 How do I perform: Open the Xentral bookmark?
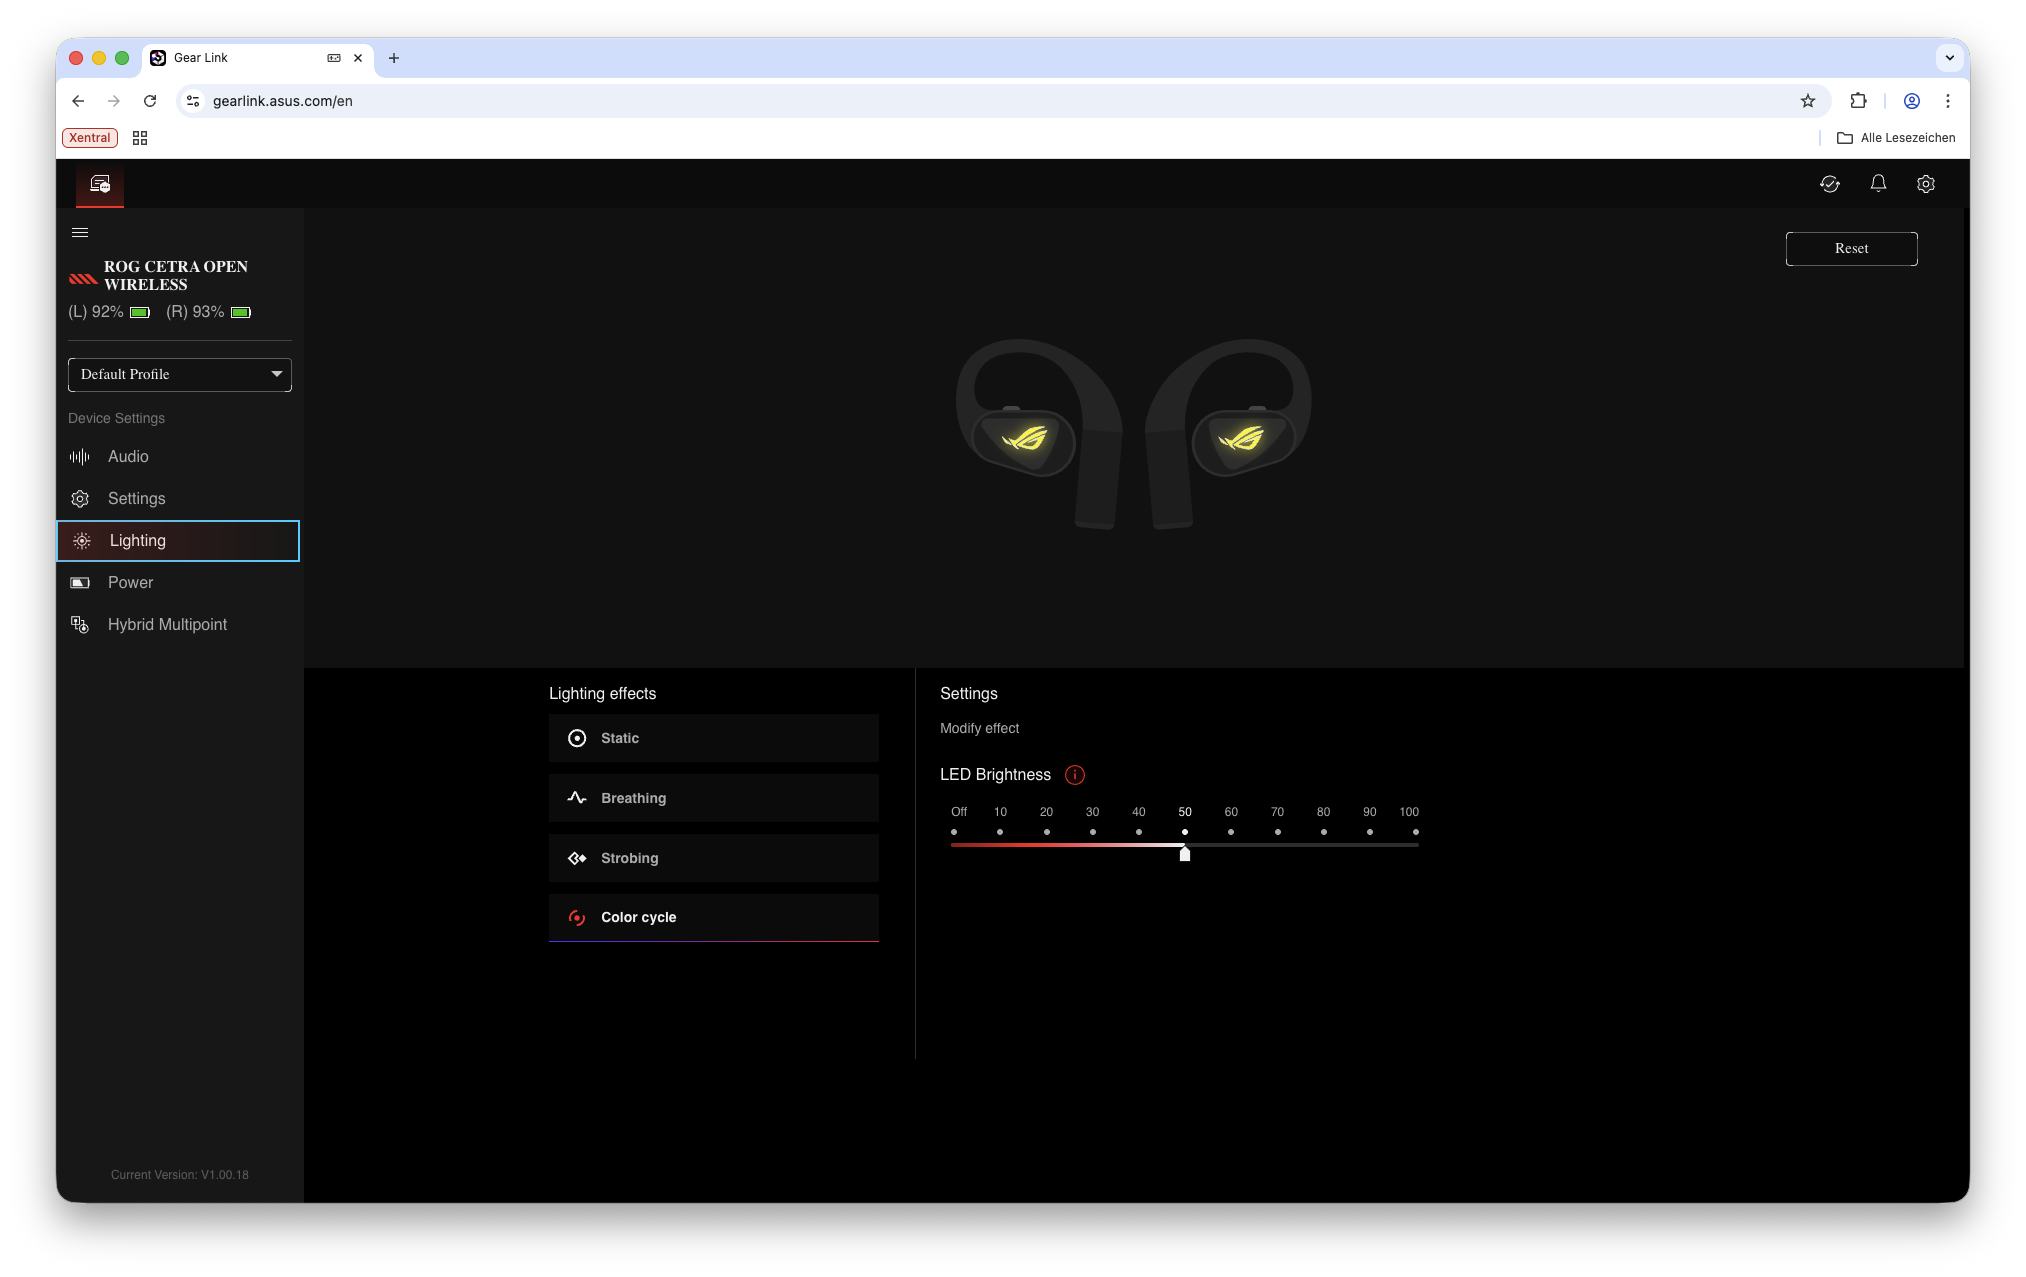pos(90,138)
